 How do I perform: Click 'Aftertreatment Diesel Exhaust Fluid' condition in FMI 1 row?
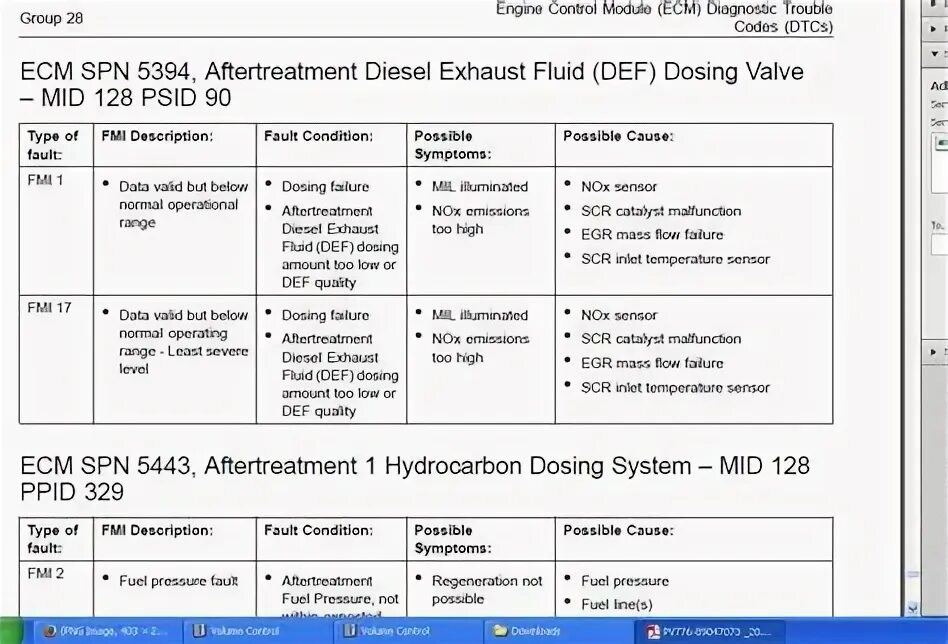tap(340, 247)
